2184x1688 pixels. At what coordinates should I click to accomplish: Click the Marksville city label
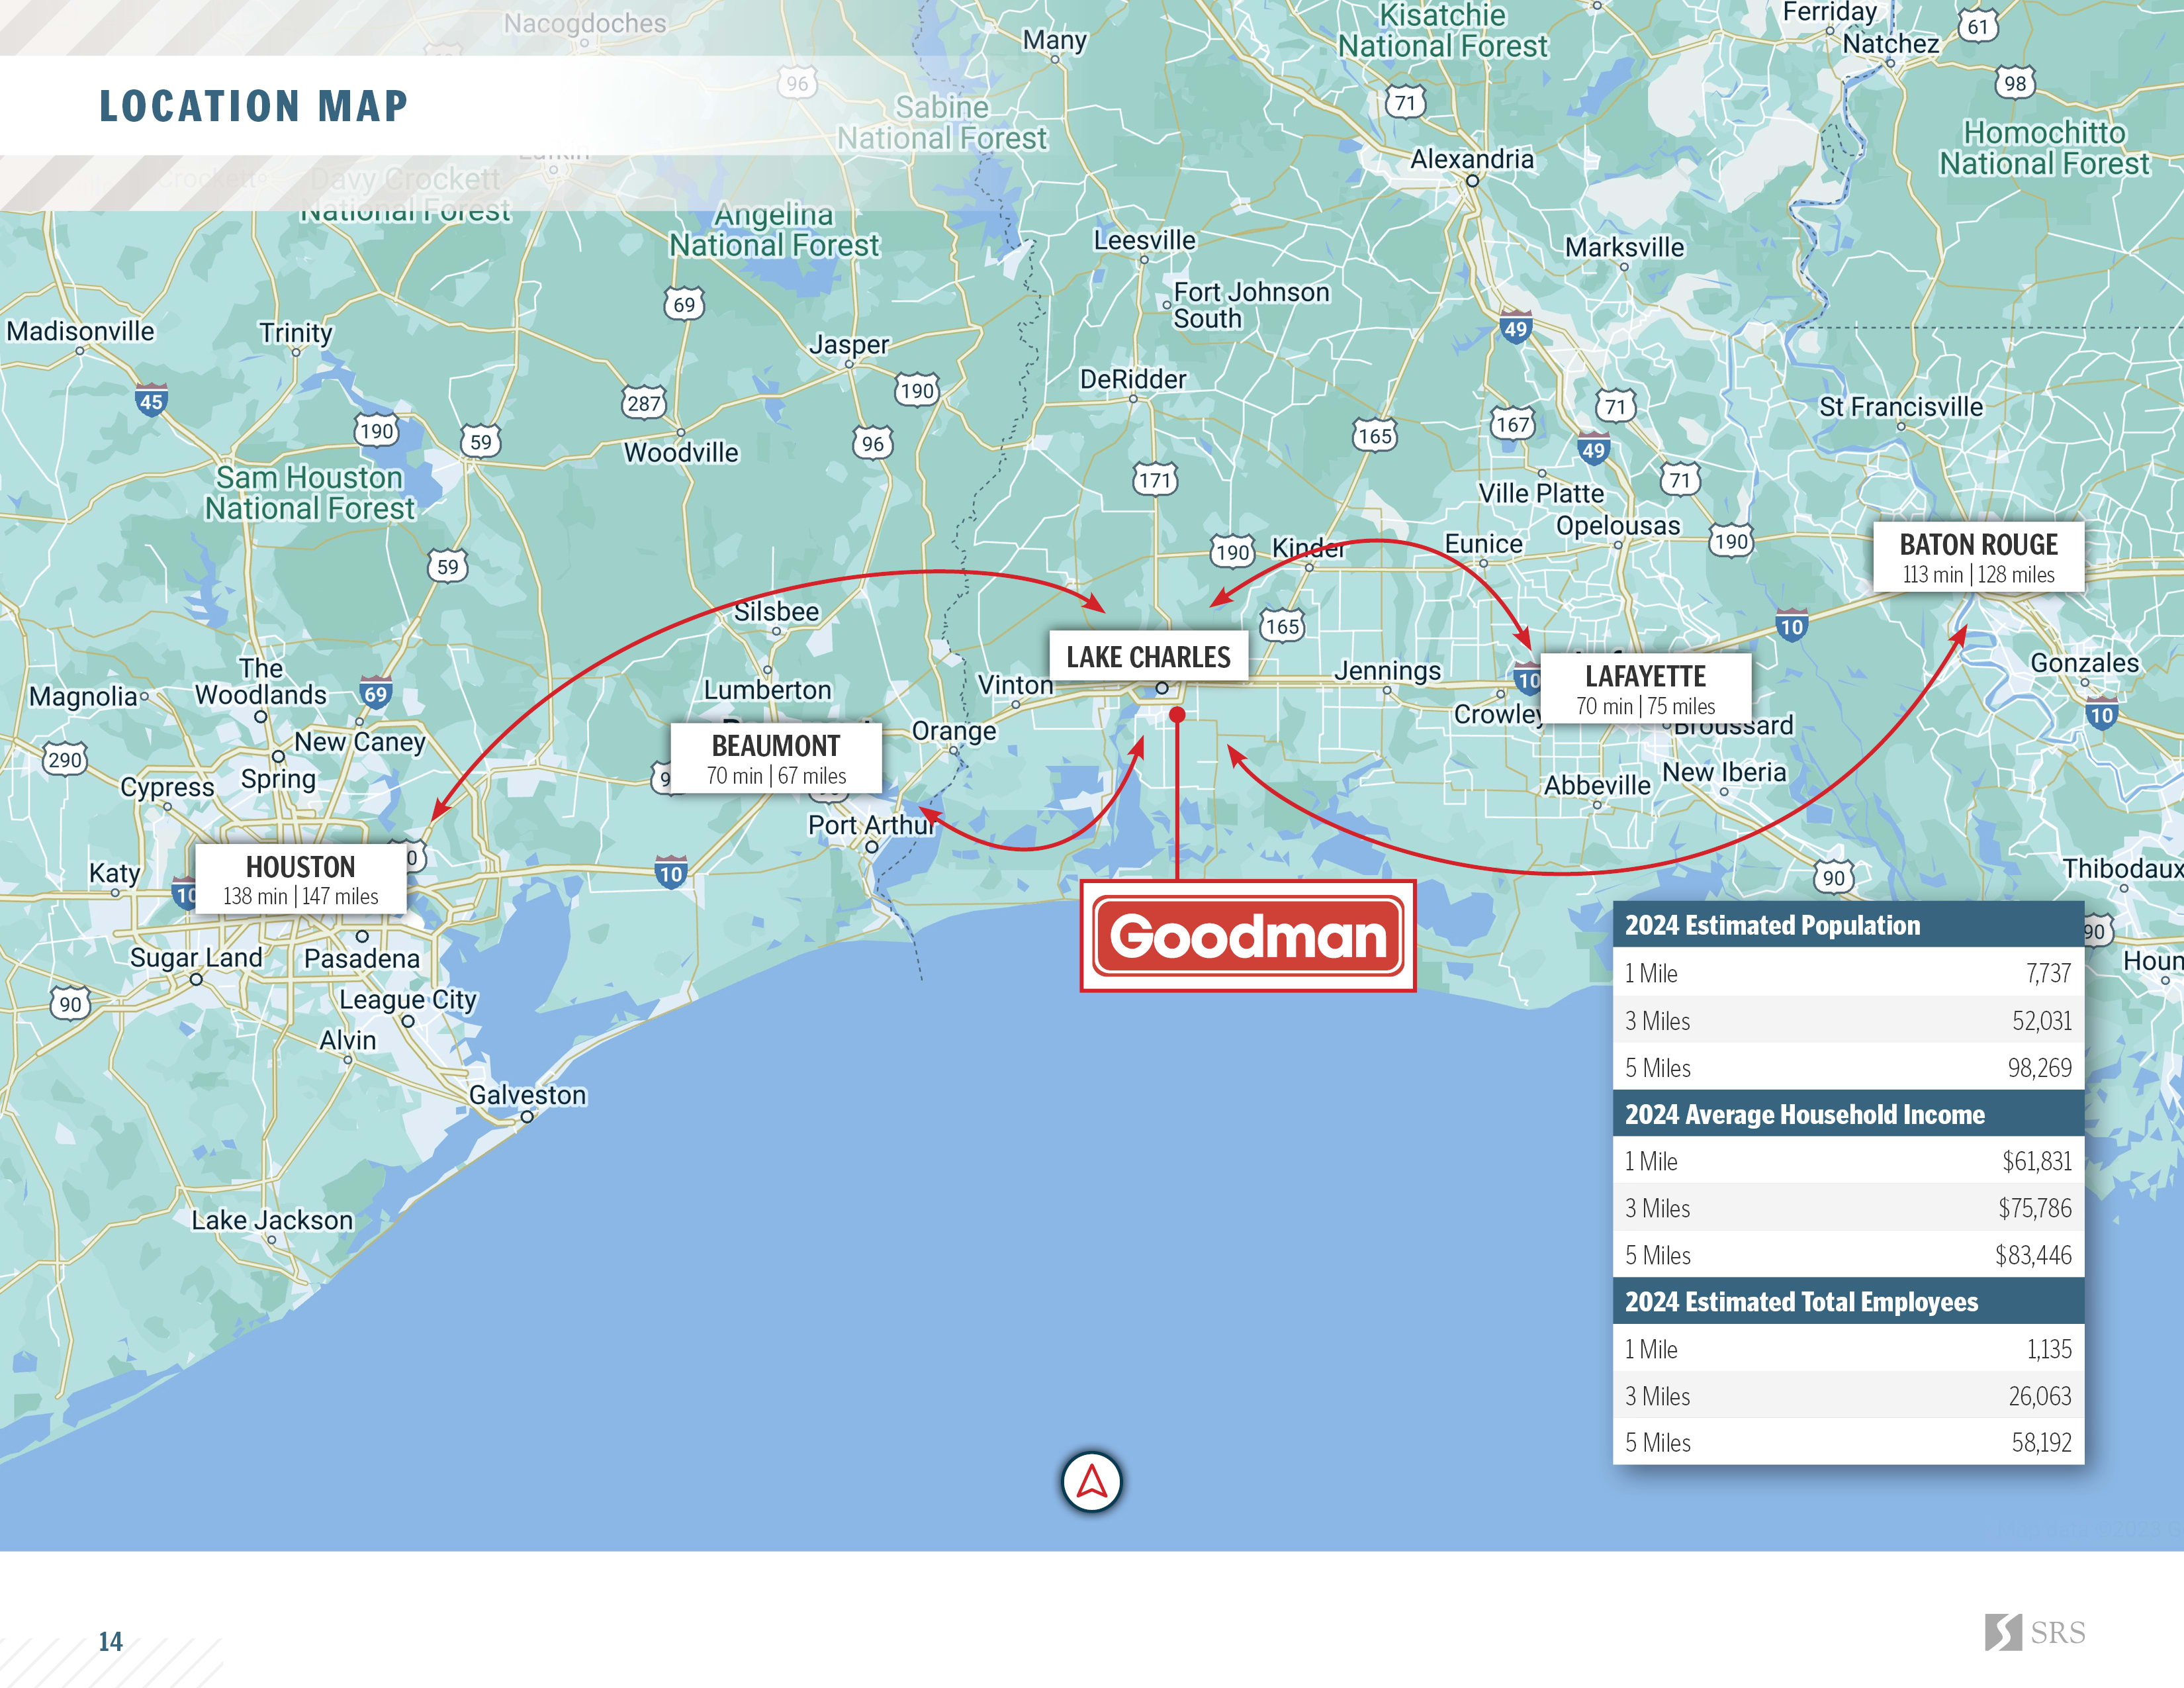click(x=1624, y=247)
